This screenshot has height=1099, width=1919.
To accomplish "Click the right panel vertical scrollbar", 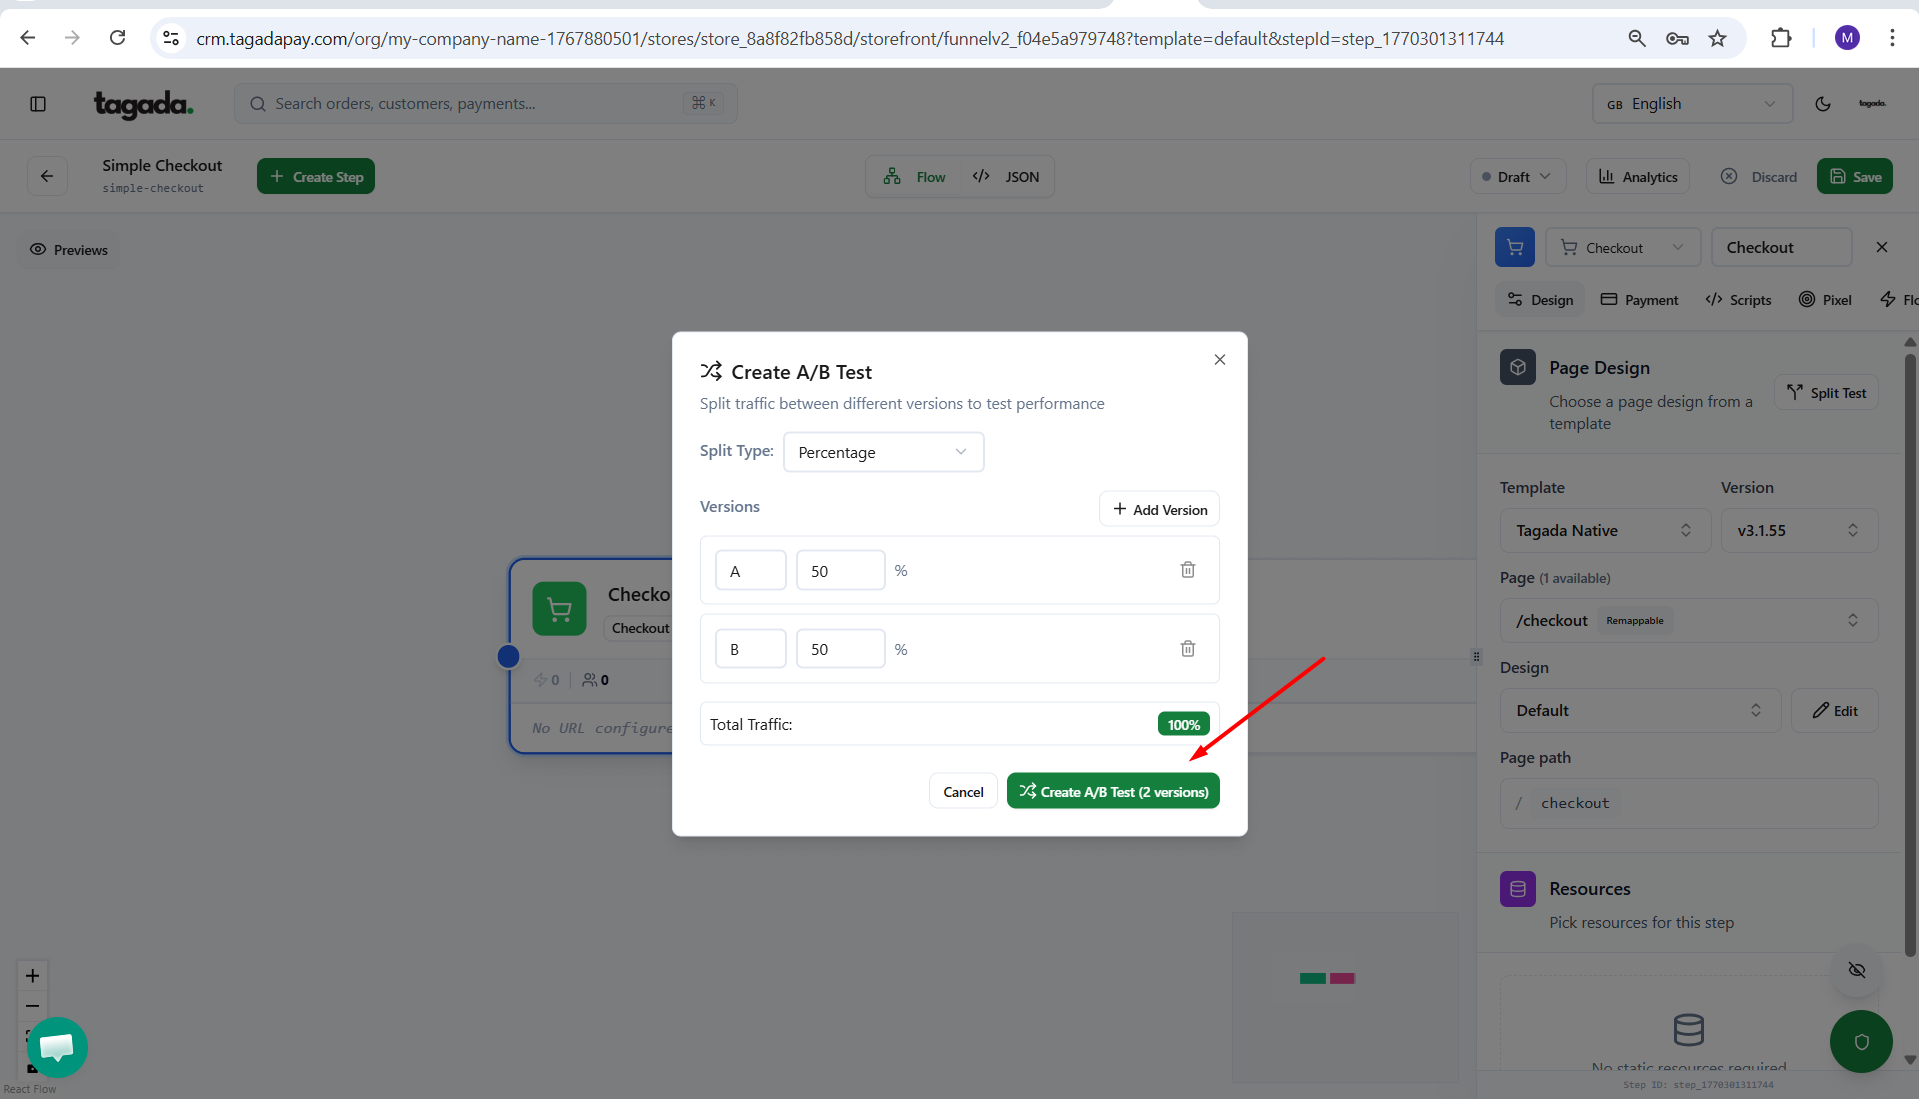I will (1910, 650).
